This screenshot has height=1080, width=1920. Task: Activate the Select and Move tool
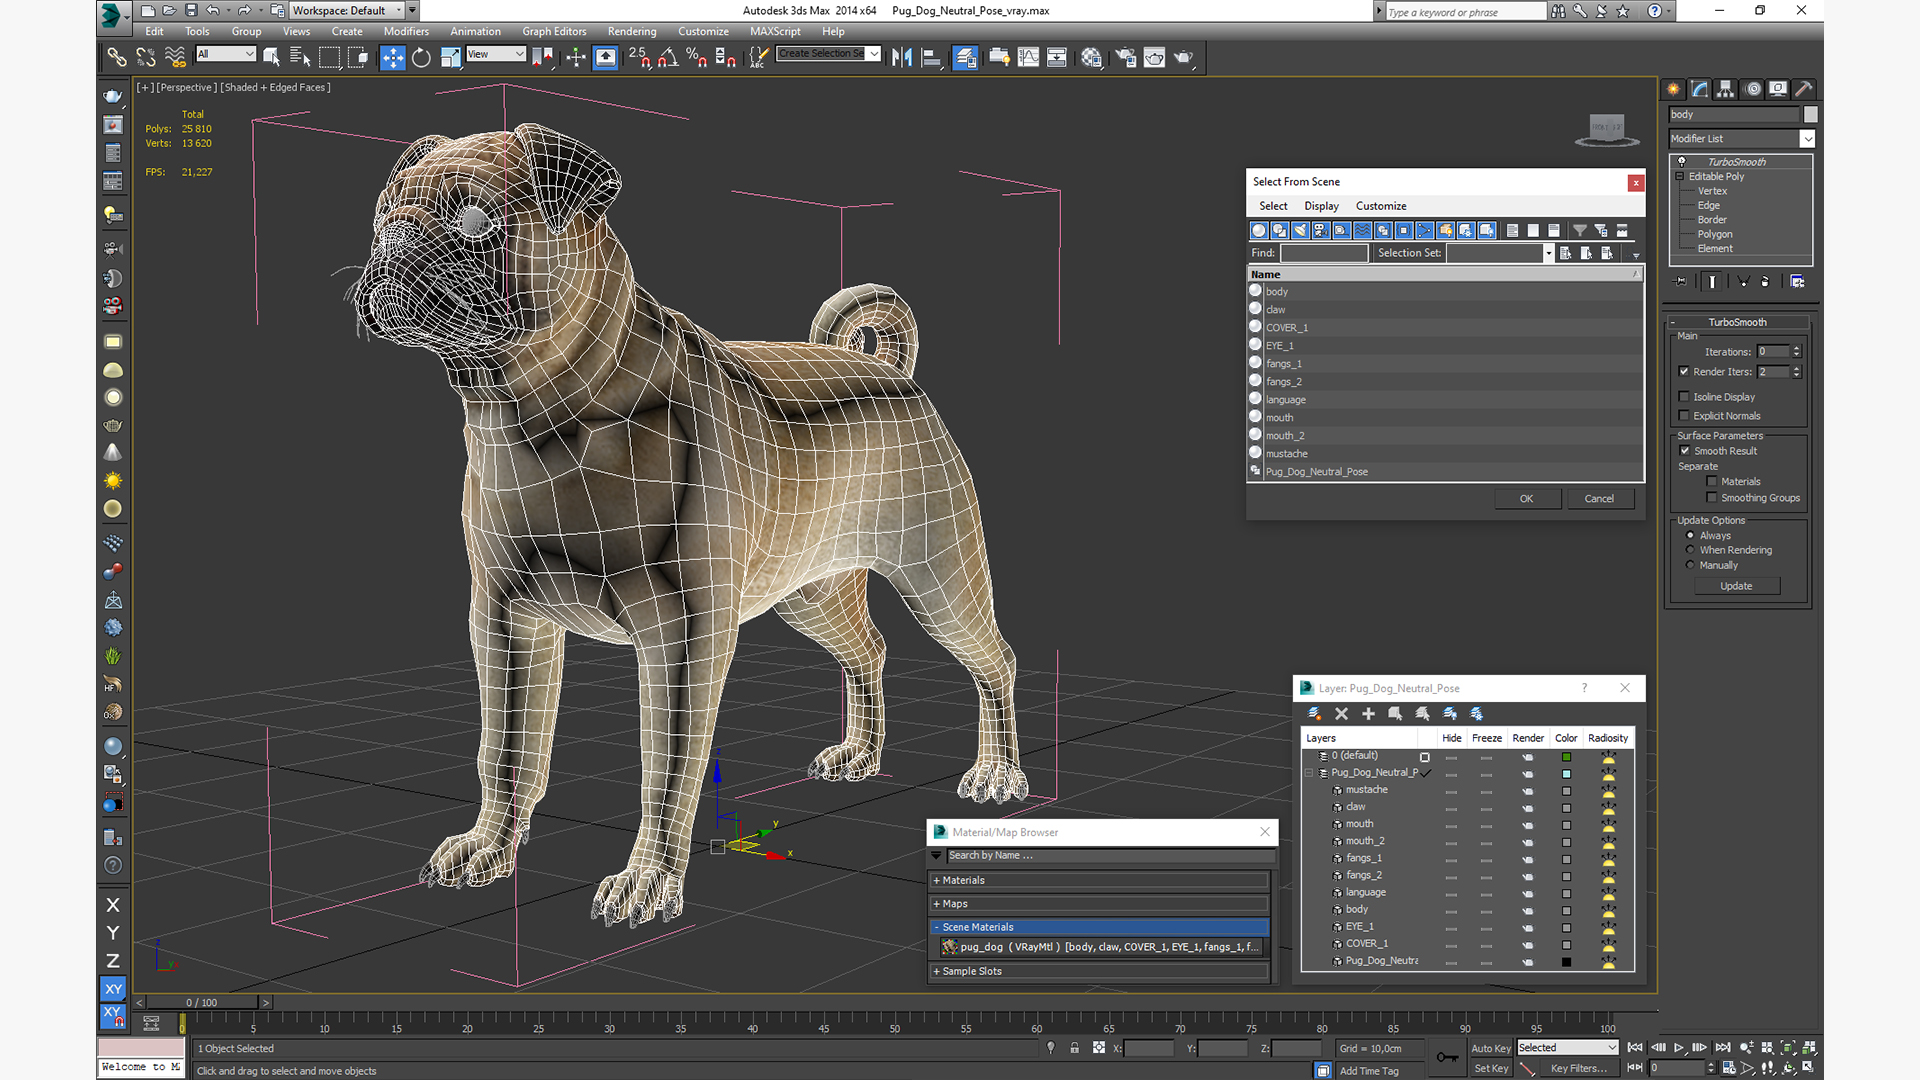click(393, 57)
